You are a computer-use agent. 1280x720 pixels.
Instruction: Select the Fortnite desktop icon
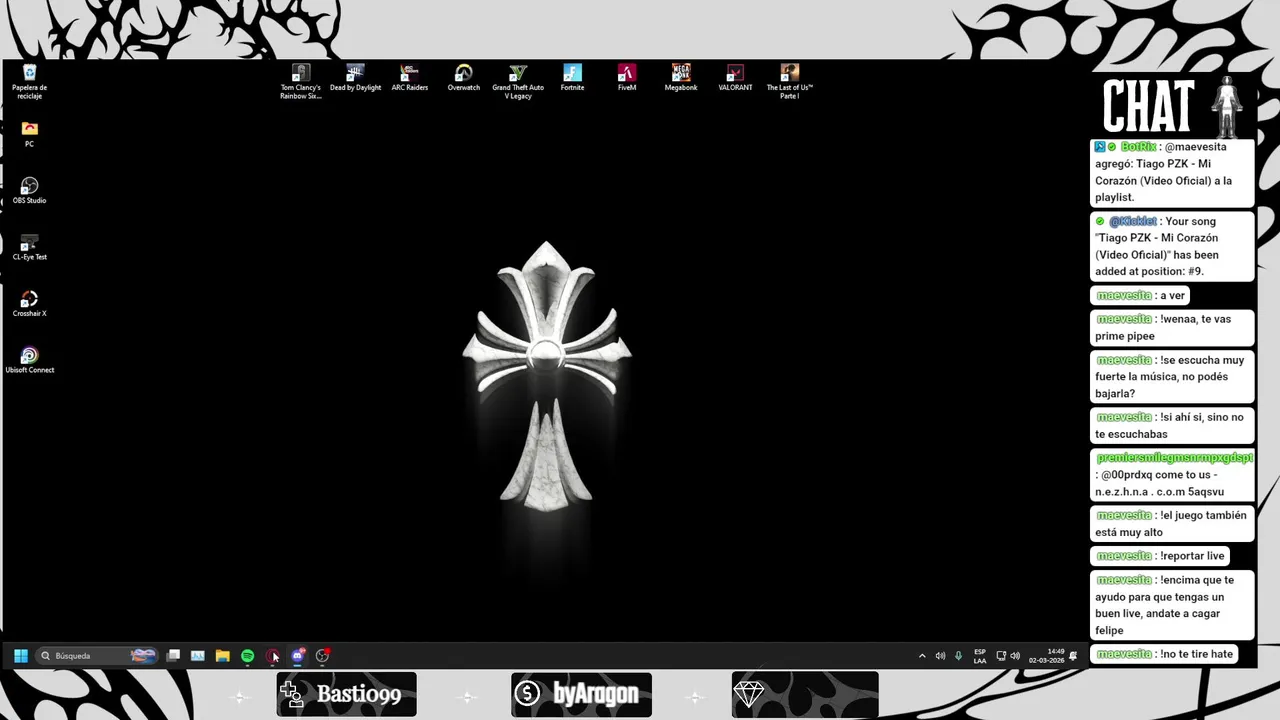click(572, 78)
